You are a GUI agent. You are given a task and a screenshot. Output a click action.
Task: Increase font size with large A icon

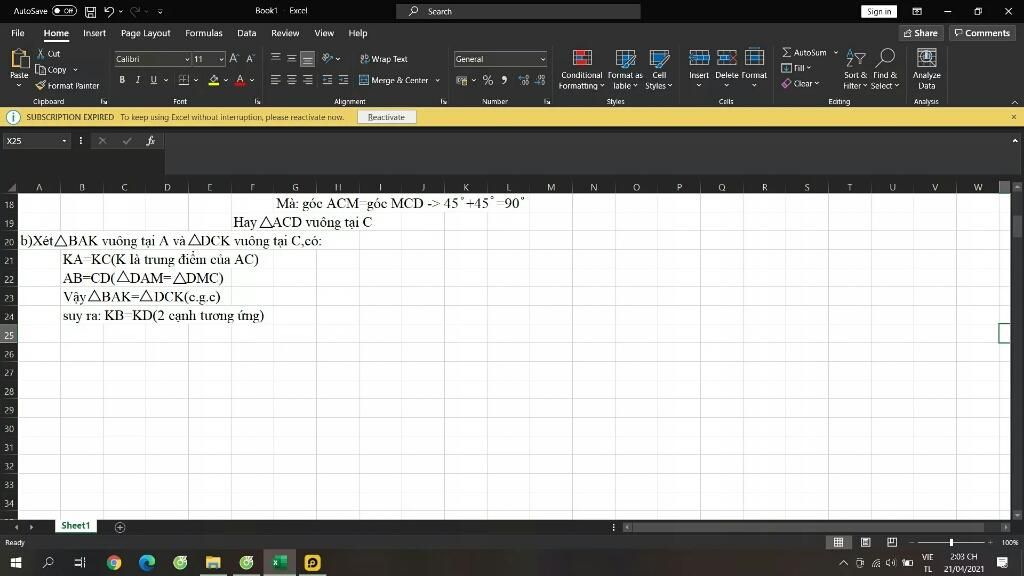(234, 59)
